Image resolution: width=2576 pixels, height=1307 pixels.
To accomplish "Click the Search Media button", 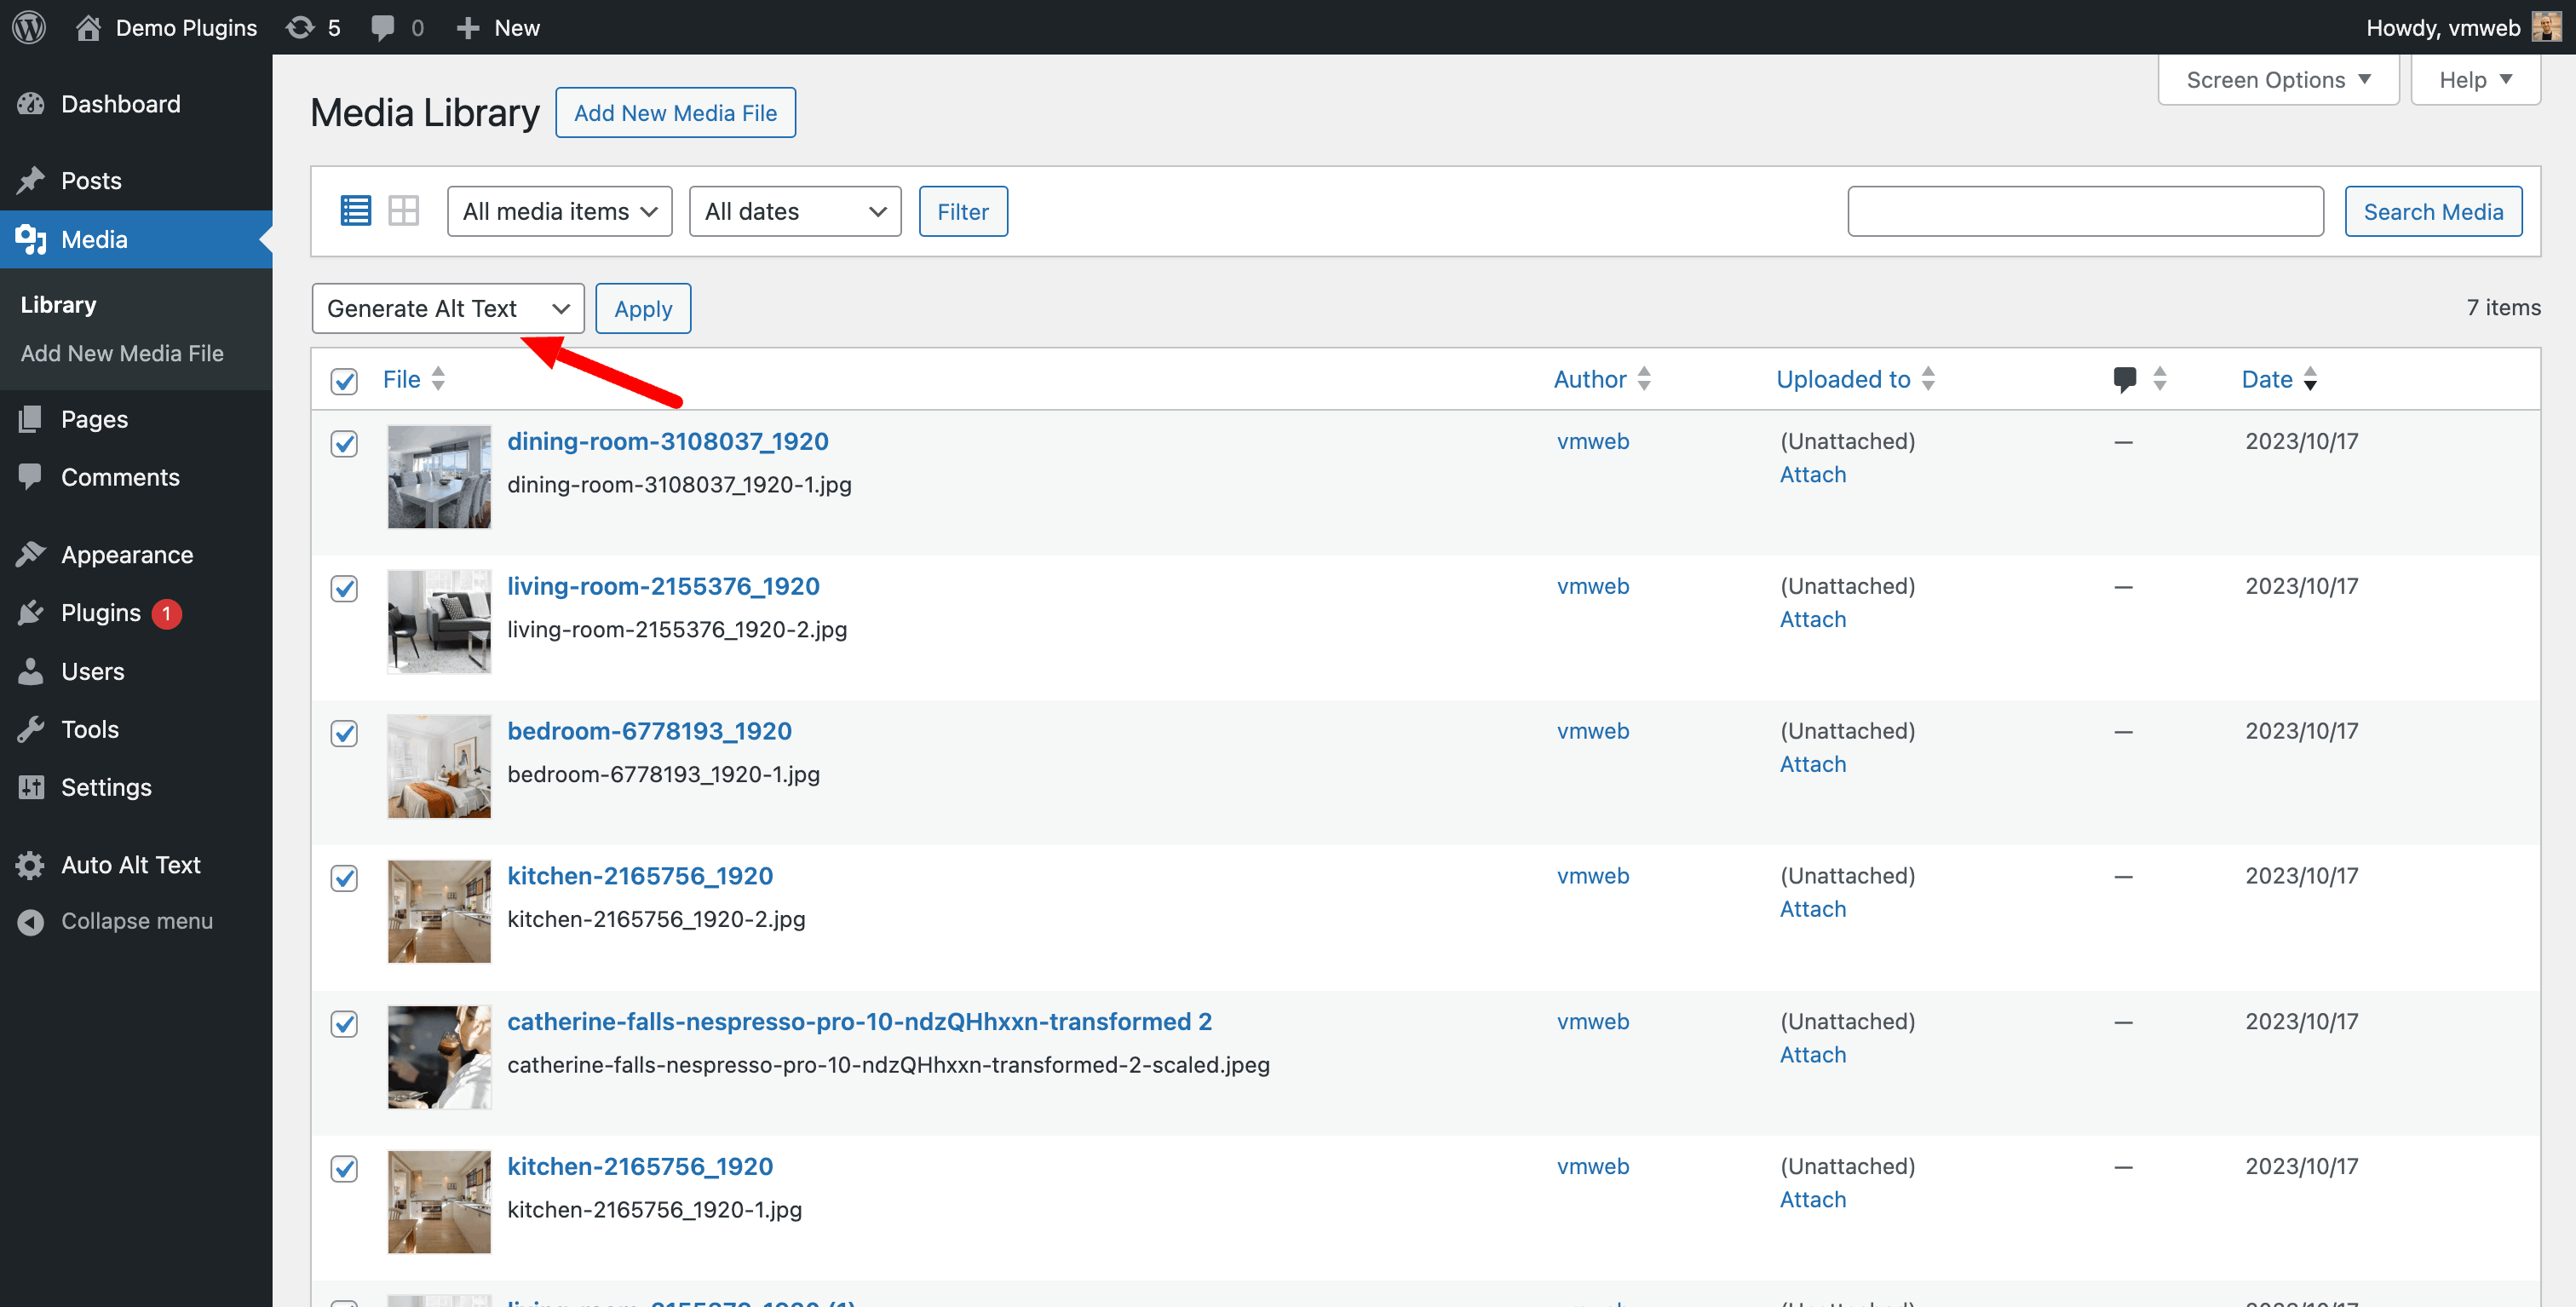I will (x=2433, y=211).
